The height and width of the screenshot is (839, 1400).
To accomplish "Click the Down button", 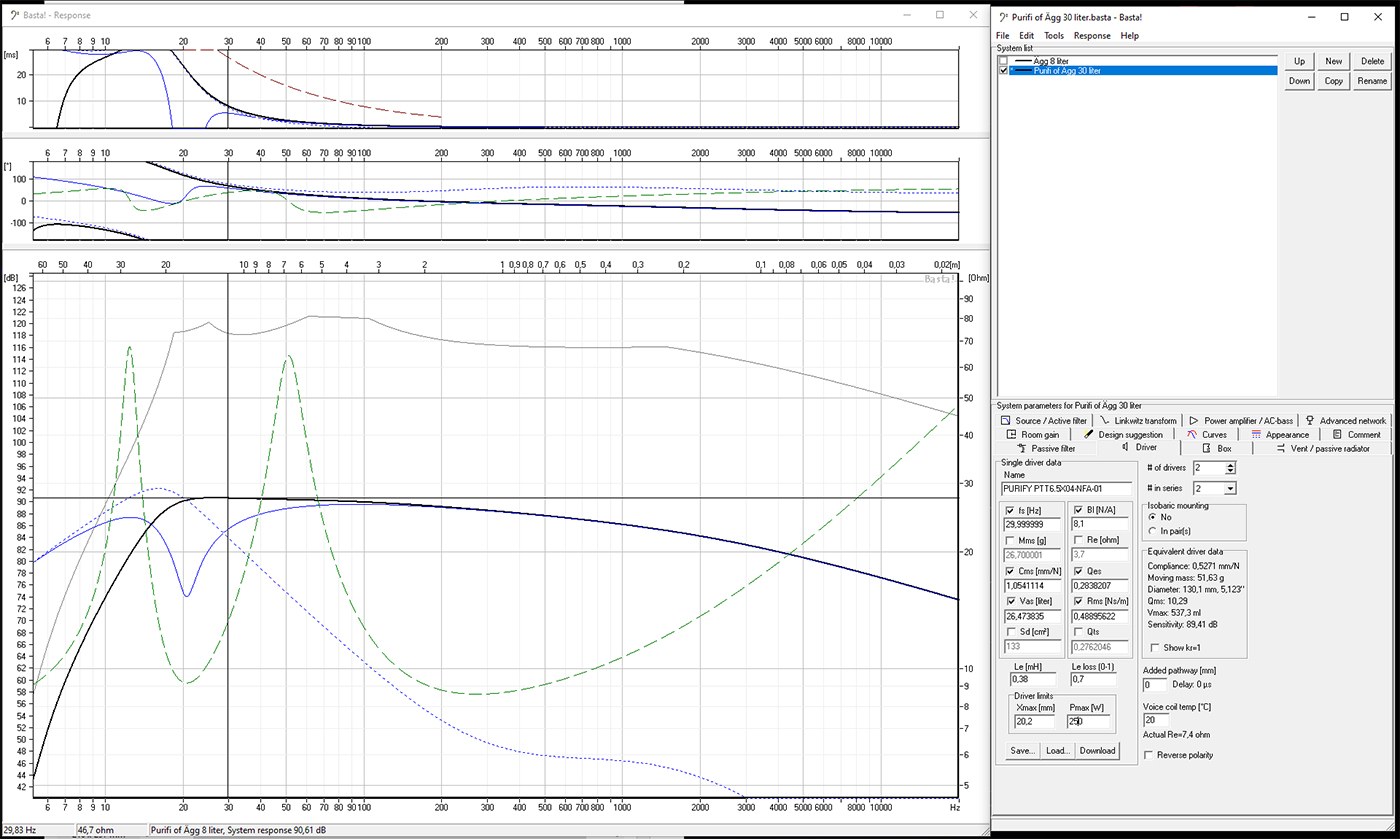I will pyautogui.click(x=1299, y=81).
